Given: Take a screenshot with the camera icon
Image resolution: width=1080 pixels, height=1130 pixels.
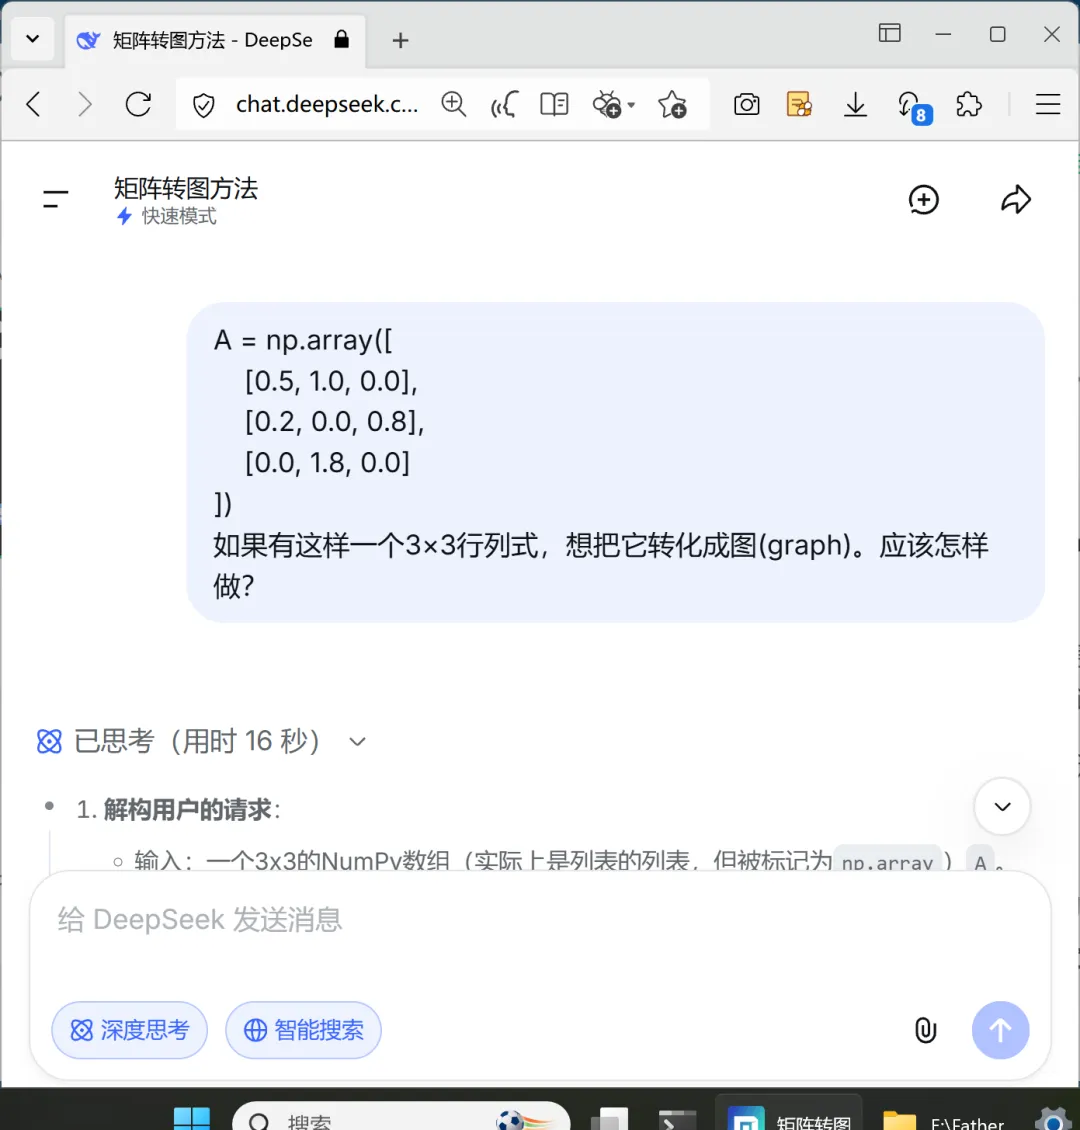Looking at the screenshot, I should click(x=746, y=105).
